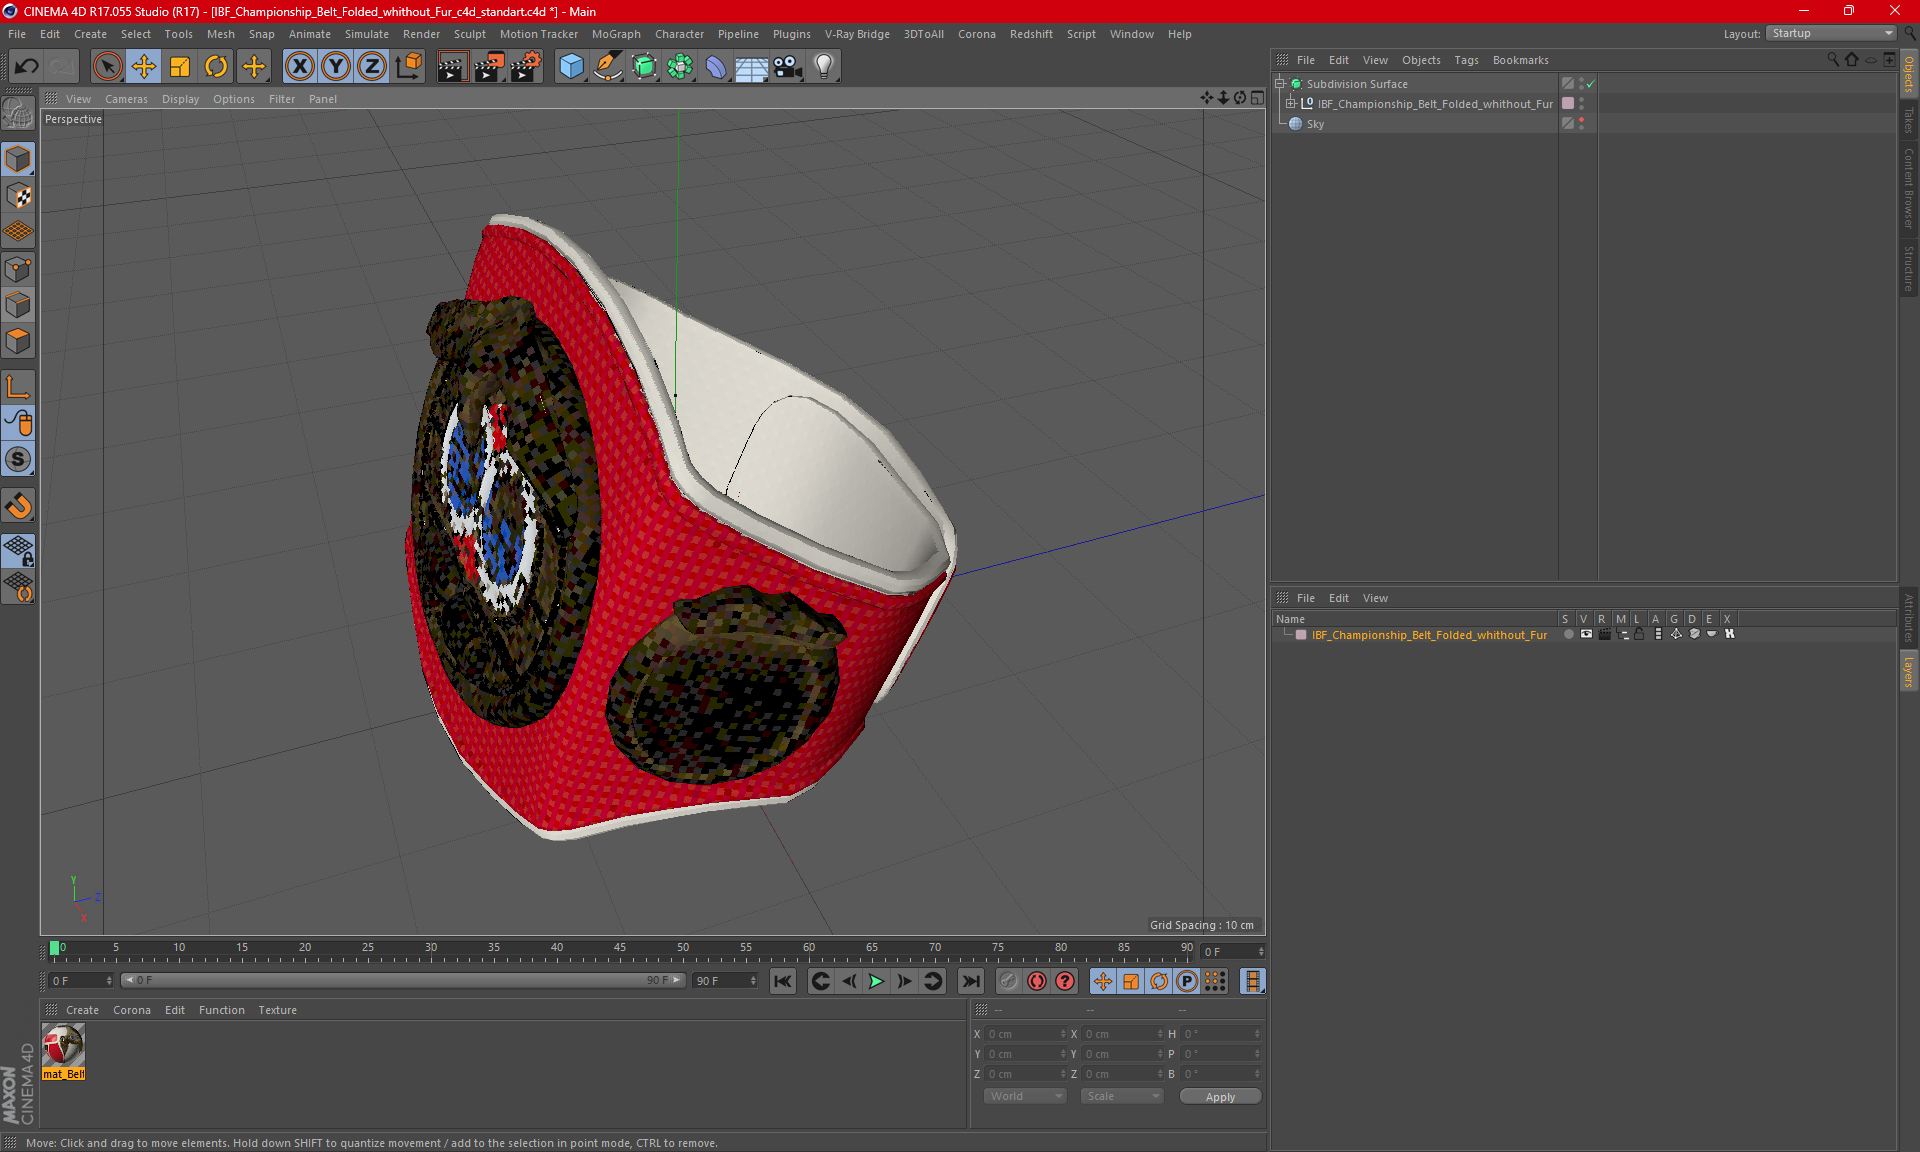The width and height of the screenshot is (1920, 1152).
Task: Click frame 45 on the timeline
Action: (620, 950)
